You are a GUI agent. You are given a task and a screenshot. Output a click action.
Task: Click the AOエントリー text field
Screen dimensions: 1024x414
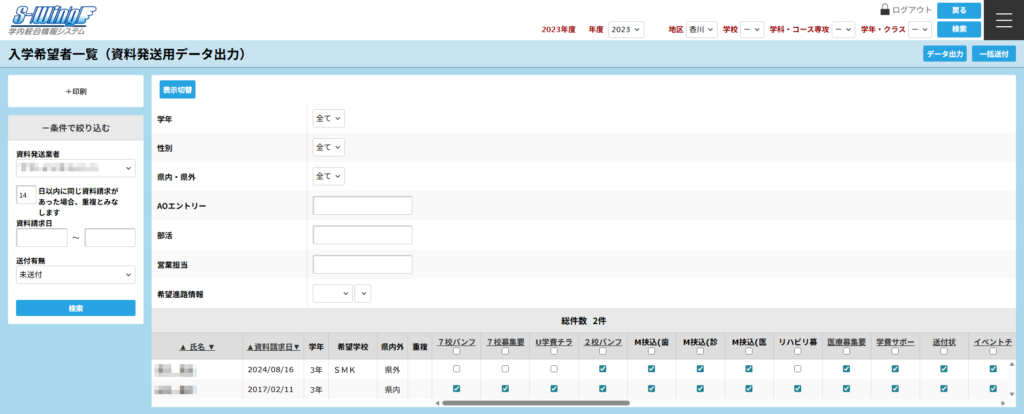(363, 206)
